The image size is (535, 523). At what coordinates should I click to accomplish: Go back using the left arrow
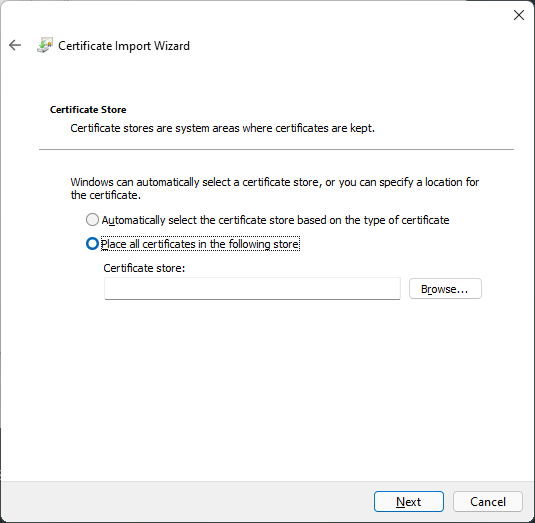tap(15, 45)
